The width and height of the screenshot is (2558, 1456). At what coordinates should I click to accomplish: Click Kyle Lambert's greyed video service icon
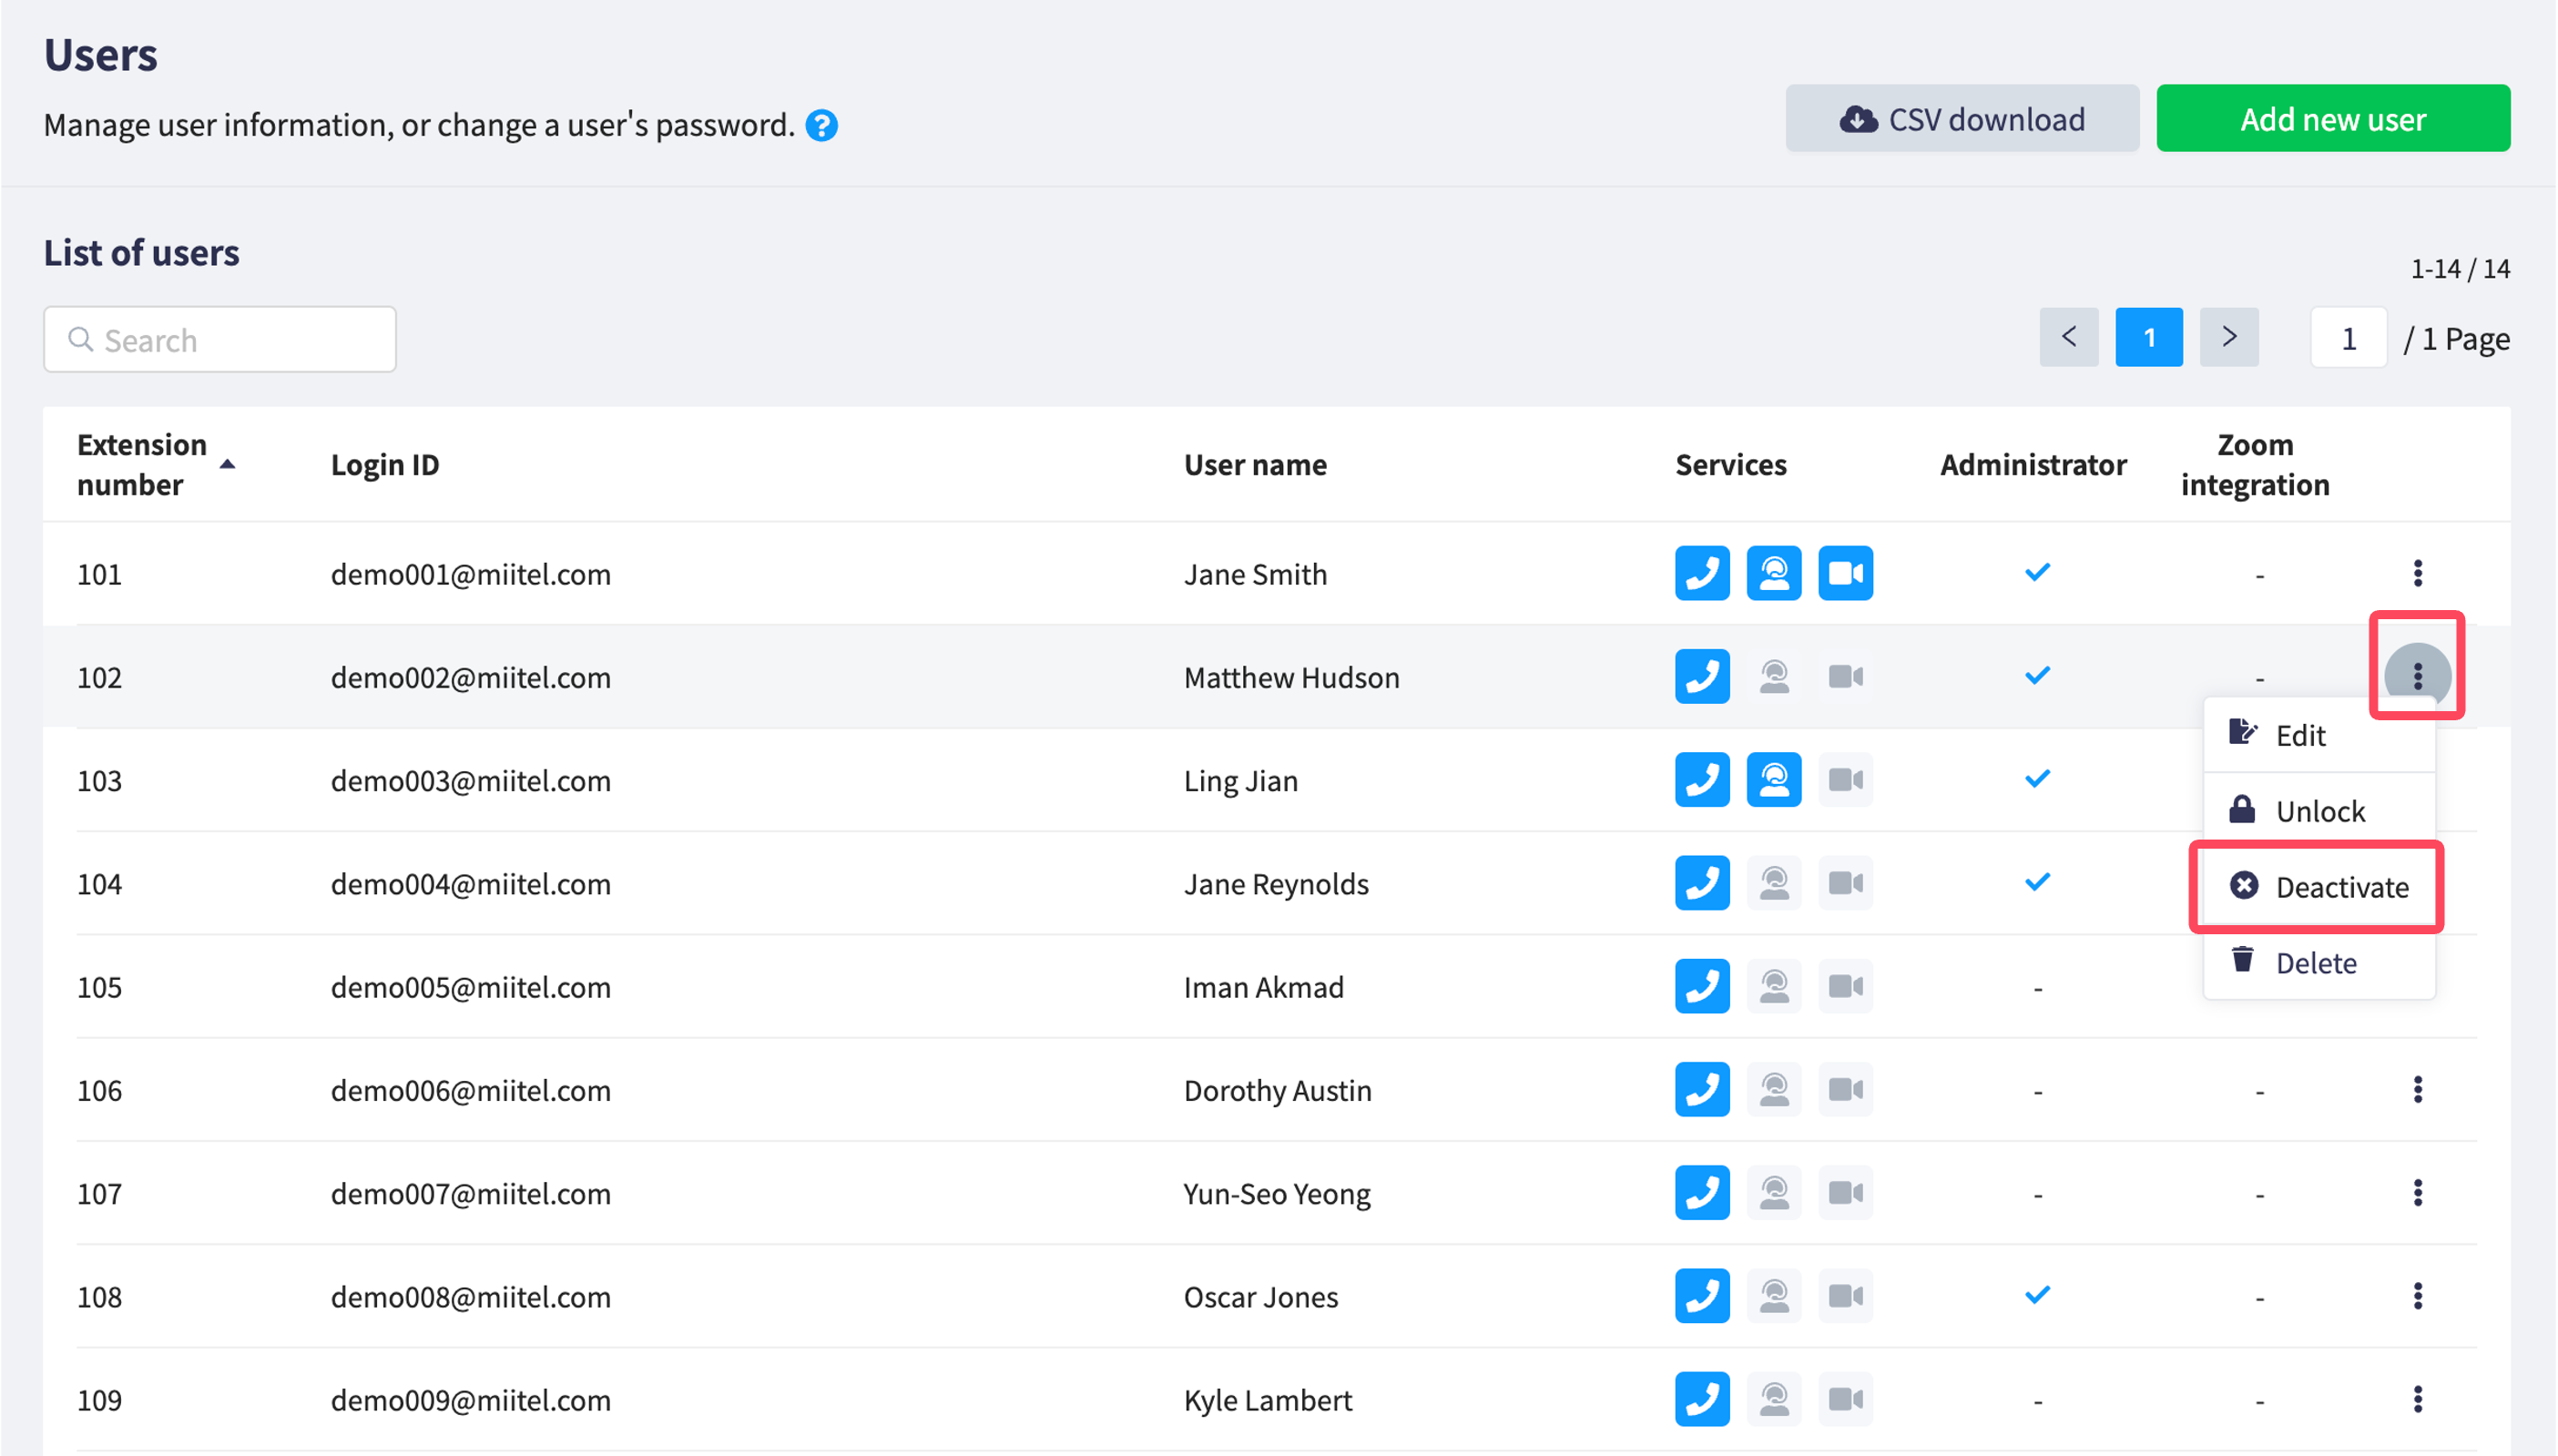1845,1400
